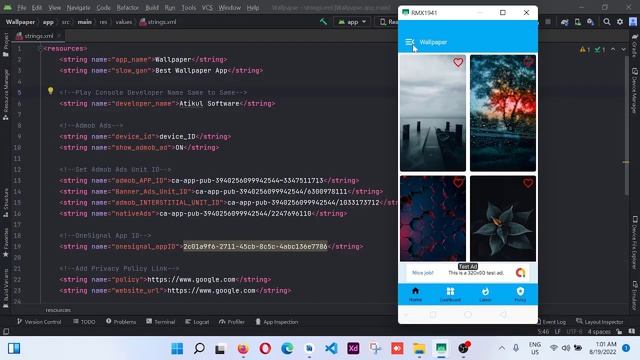Screen dimensions: 640x360
Task: Open Visual Studio Code from the taskbar
Action: click(331, 348)
